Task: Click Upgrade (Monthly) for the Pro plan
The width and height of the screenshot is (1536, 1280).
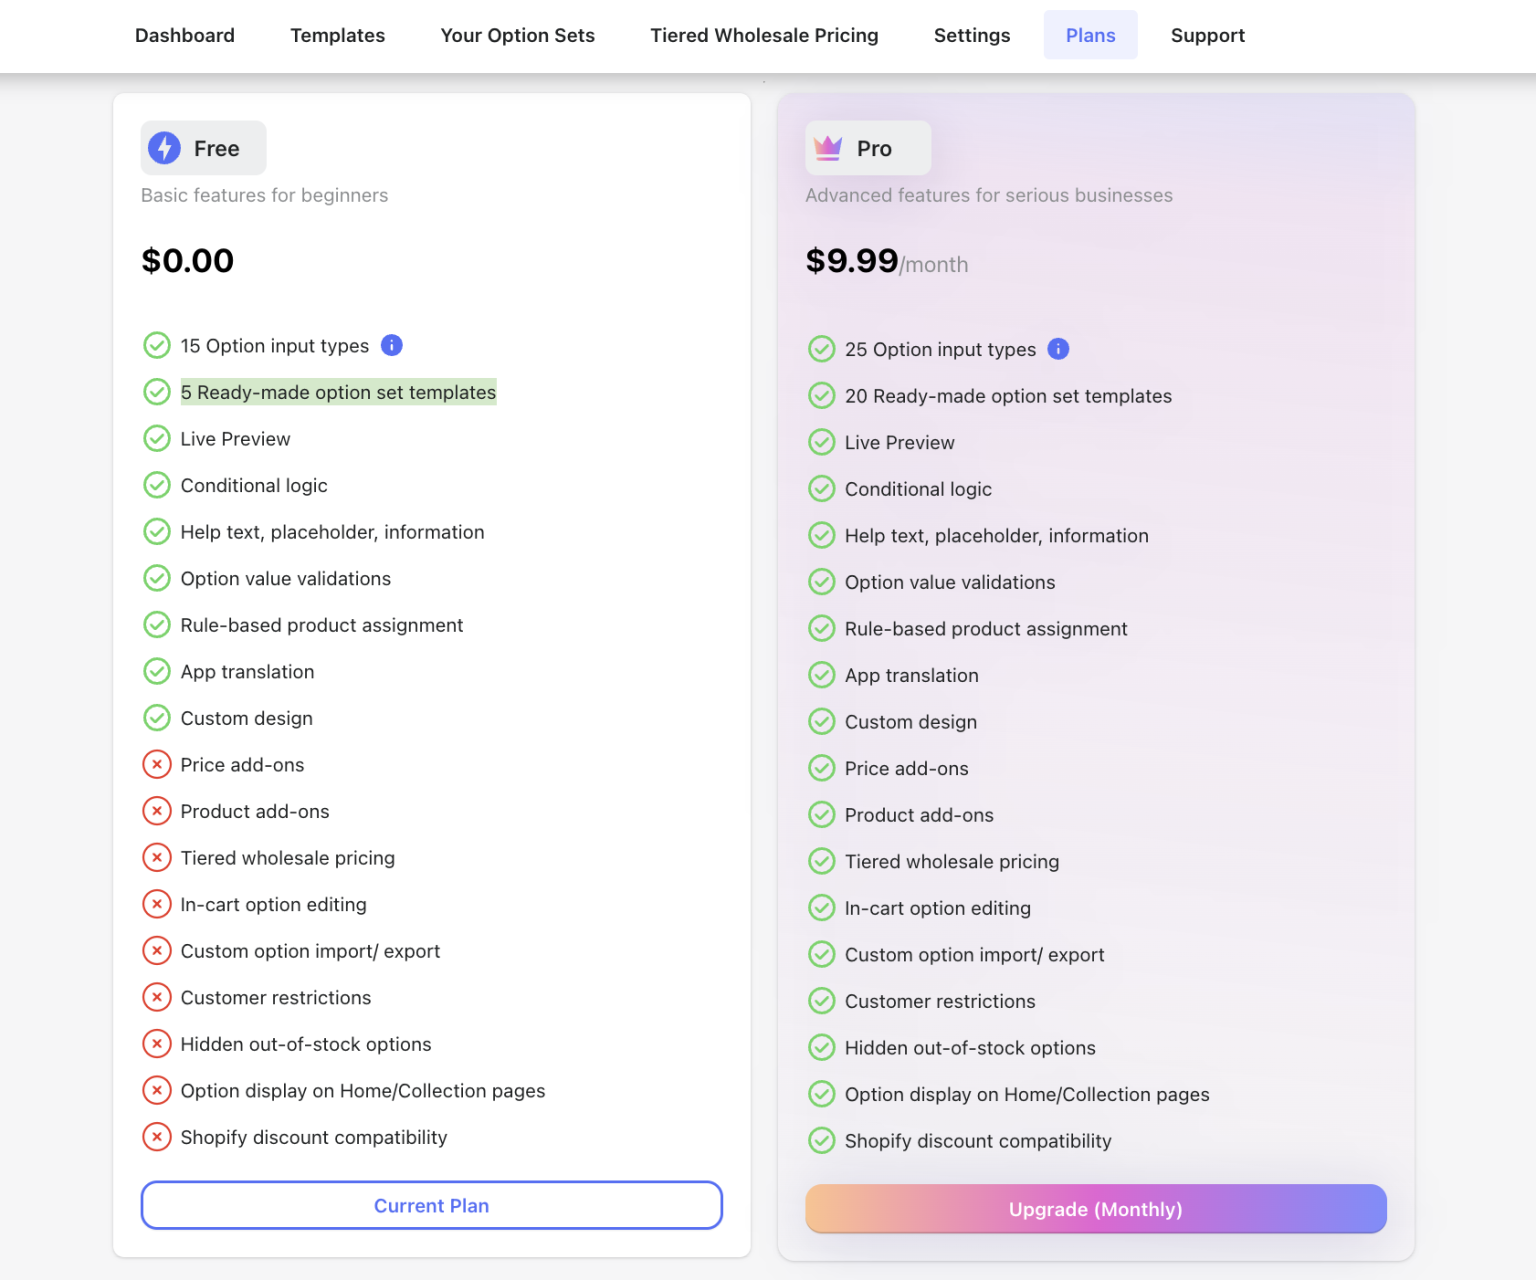Action: [x=1095, y=1209]
